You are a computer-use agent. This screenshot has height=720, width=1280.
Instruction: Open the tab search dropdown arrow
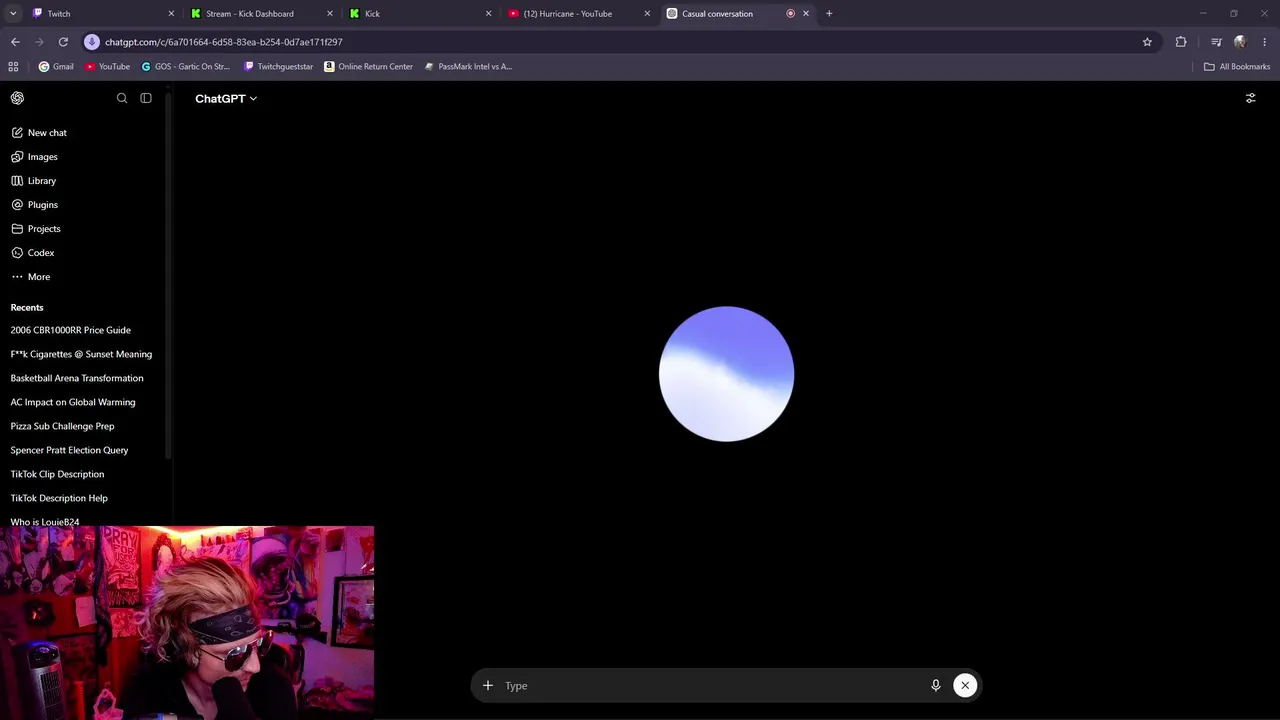(13, 14)
